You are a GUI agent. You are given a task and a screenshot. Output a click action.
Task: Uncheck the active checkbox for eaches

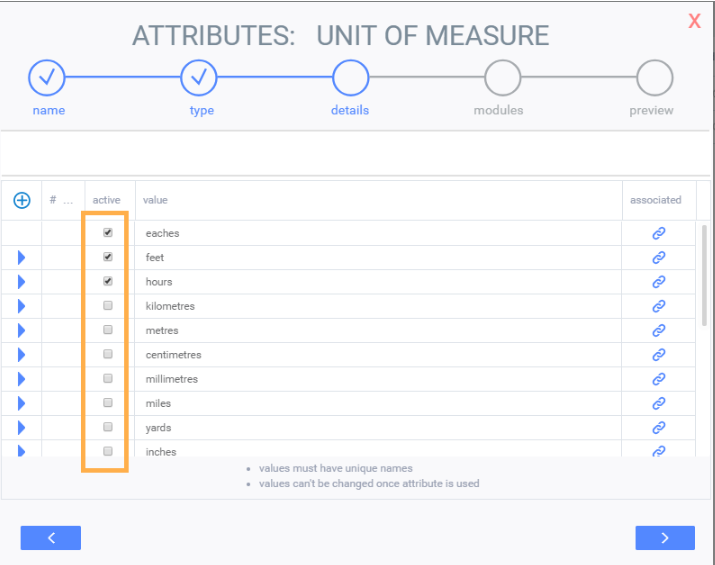[108, 232]
